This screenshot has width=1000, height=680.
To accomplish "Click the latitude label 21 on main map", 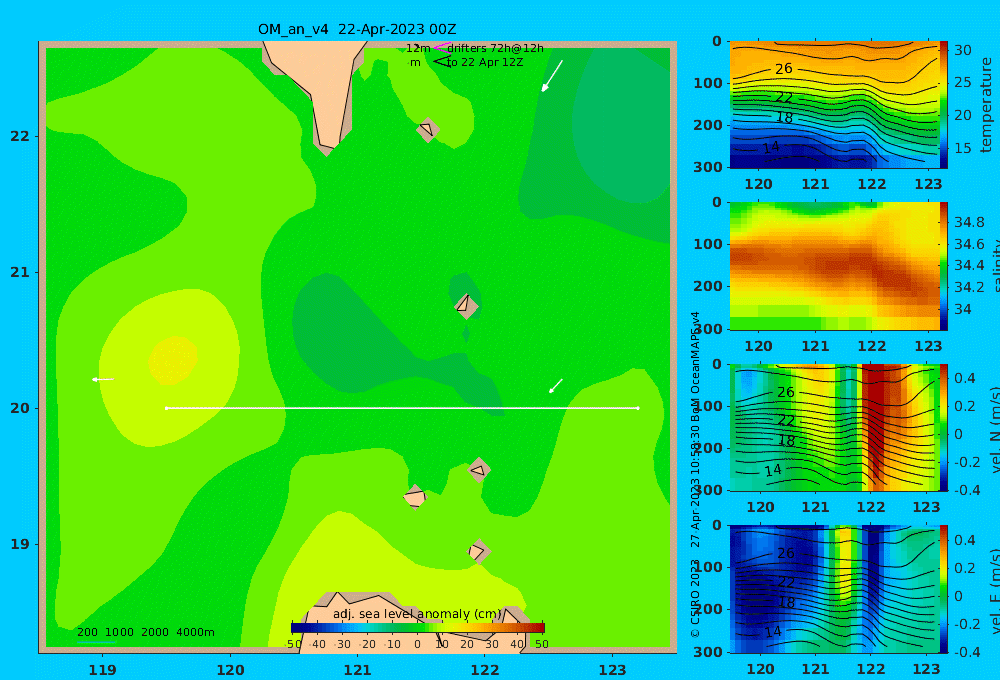I will (x=20, y=272).
